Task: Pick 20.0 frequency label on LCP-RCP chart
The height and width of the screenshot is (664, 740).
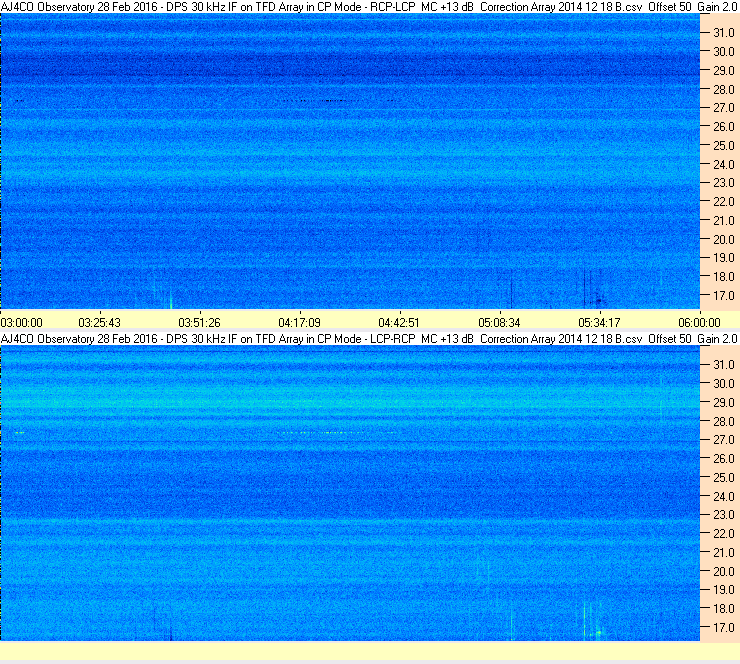Action: point(724,572)
